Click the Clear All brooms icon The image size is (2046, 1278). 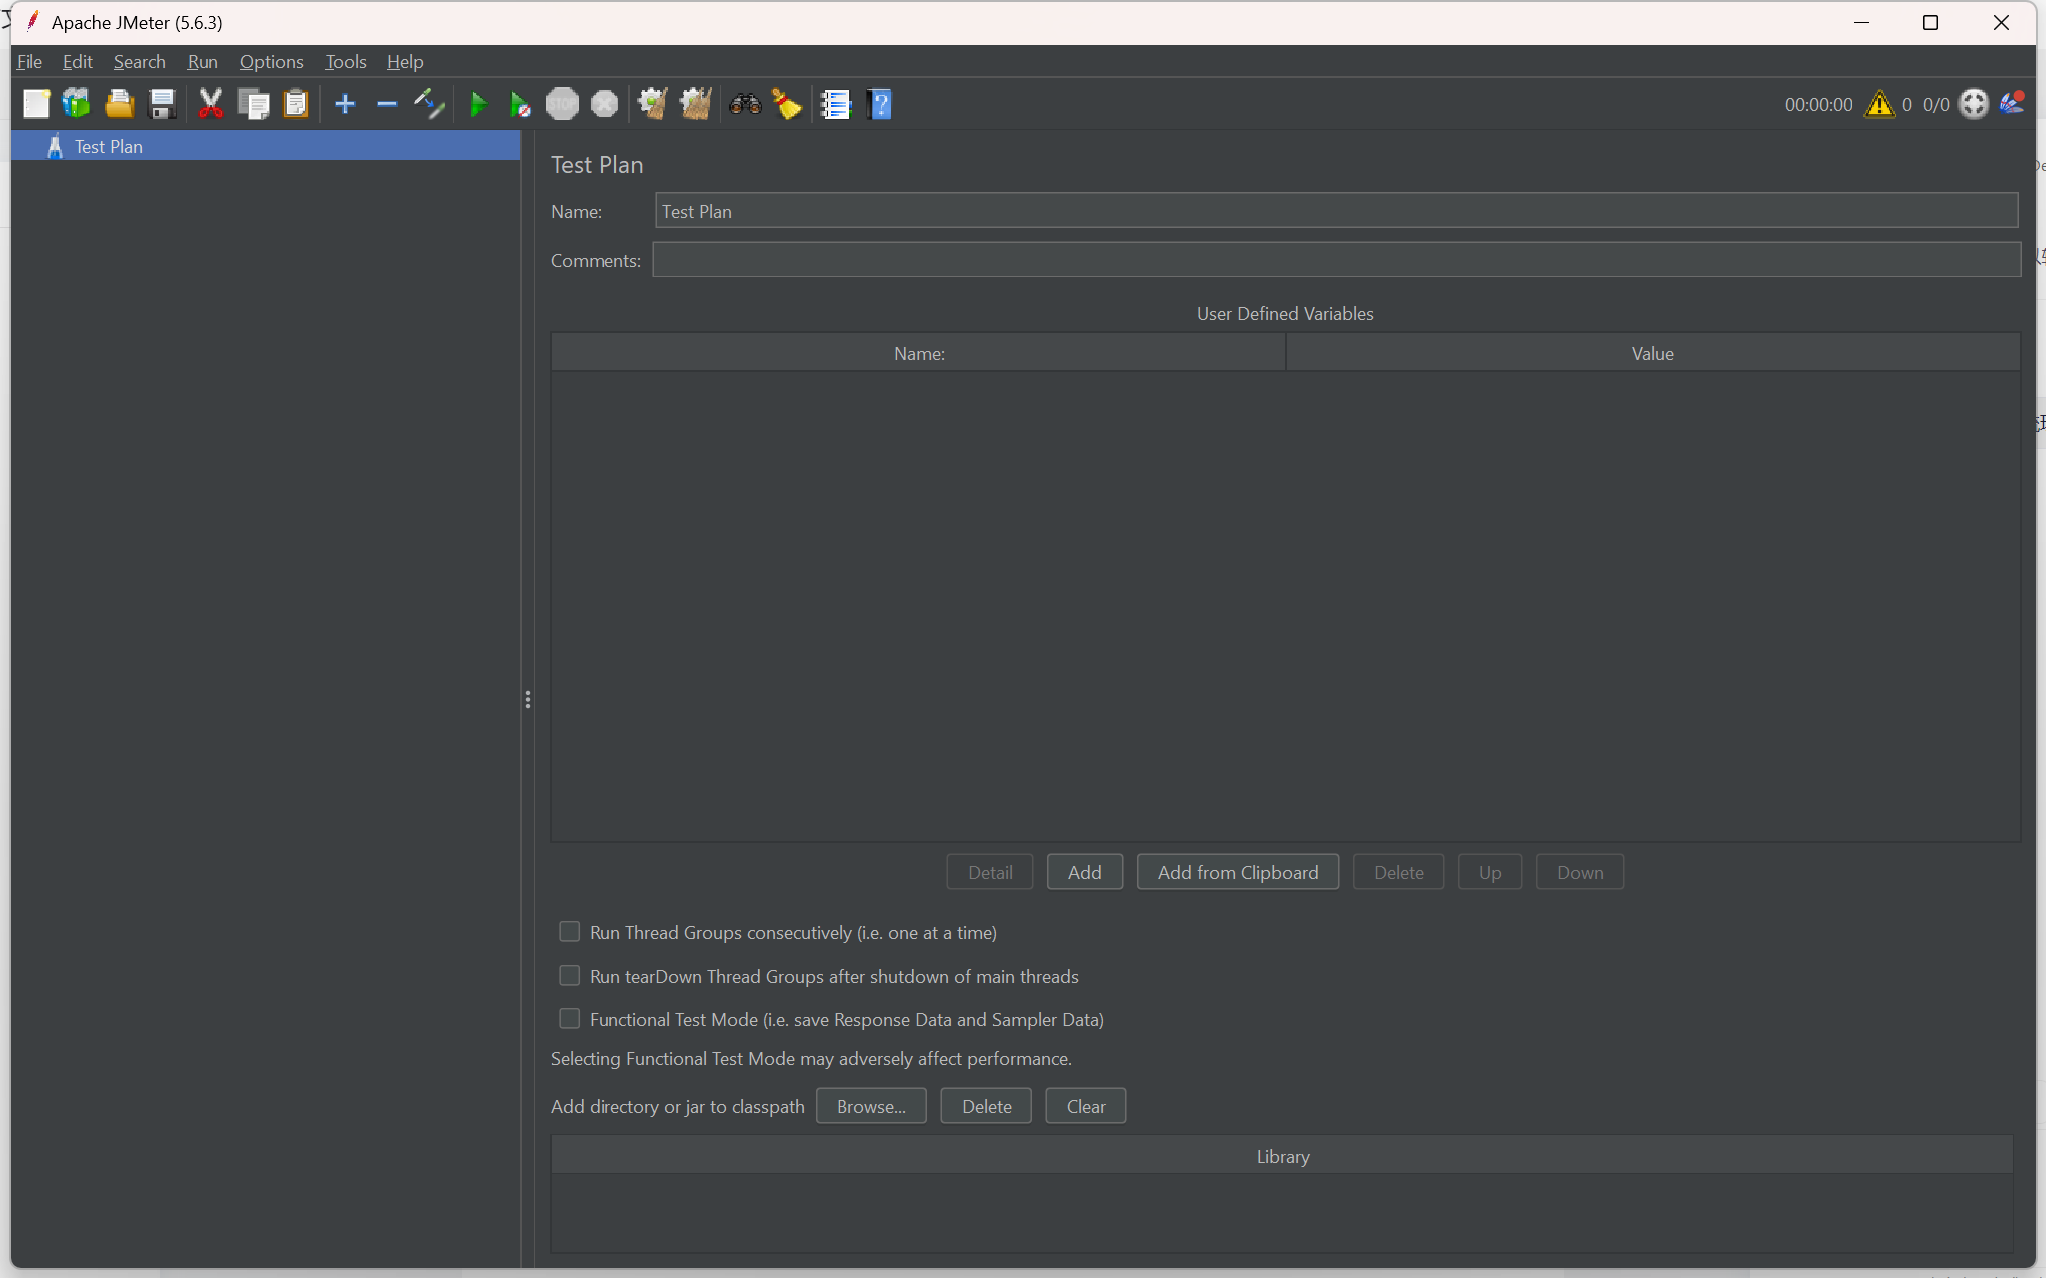coord(696,104)
